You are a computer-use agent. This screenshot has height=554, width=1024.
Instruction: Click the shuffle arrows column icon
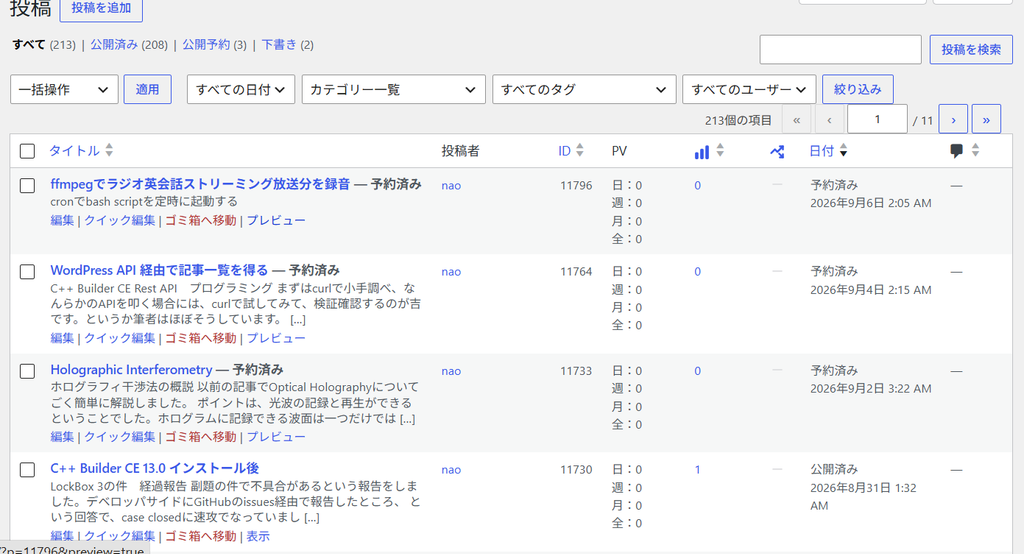pos(776,152)
